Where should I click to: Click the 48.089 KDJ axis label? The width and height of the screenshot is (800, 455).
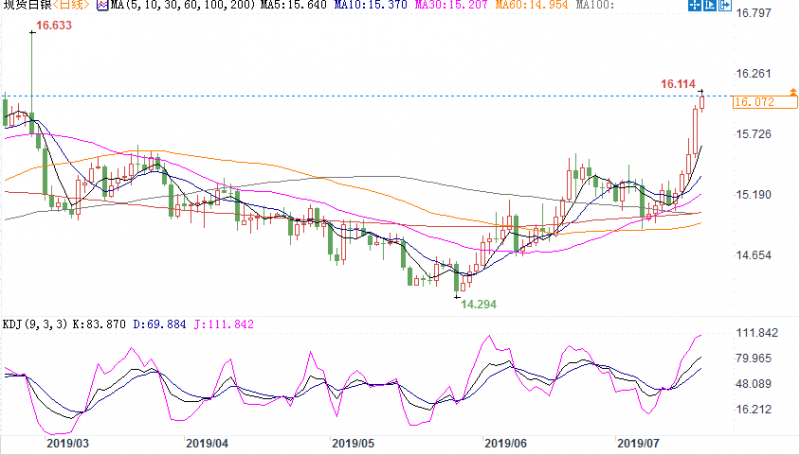753,384
